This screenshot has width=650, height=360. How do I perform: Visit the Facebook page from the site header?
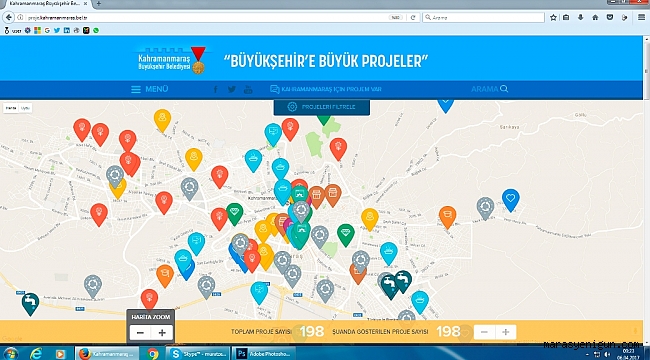coord(215,89)
